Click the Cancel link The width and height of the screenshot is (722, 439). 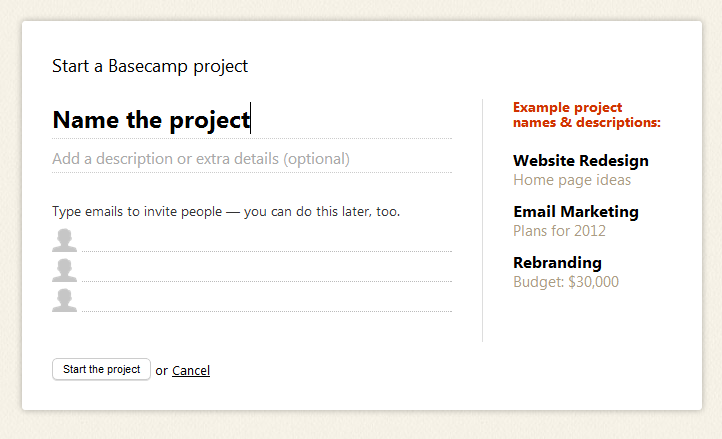tap(191, 370)
